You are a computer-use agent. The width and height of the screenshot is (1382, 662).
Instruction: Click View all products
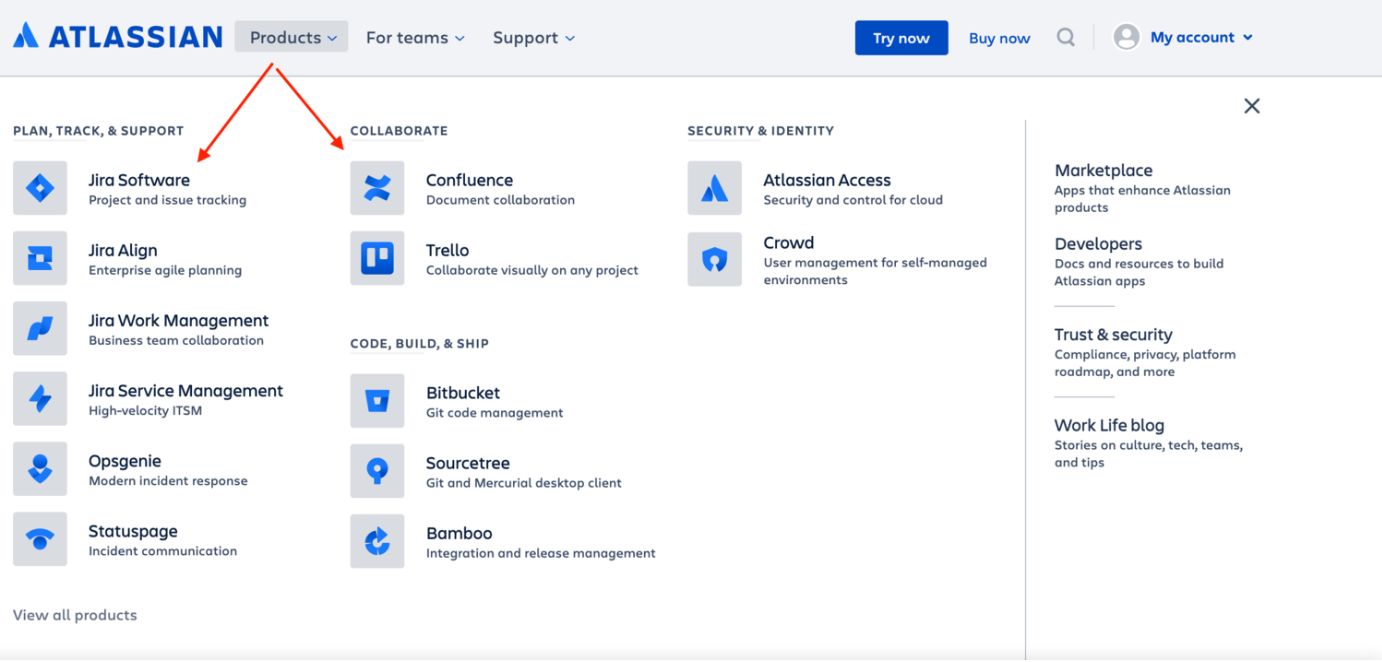tap(75, 615)
